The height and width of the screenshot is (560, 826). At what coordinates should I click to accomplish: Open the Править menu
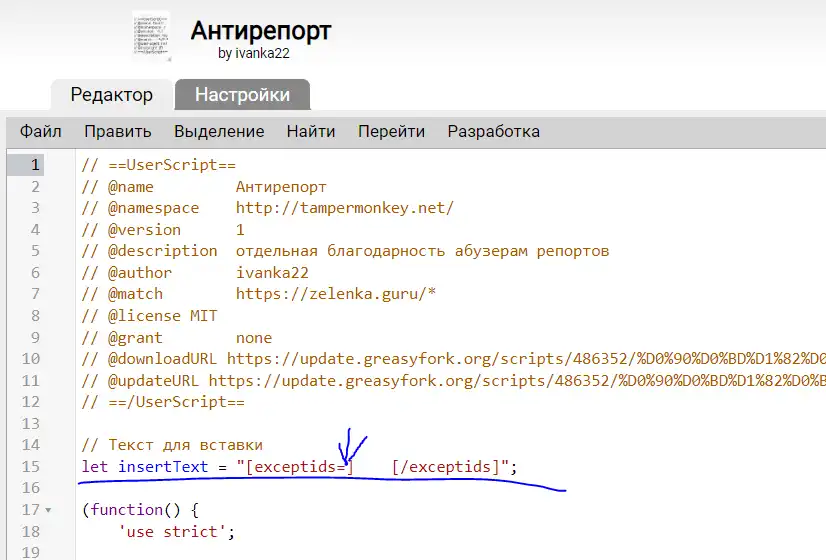[118, 131]
